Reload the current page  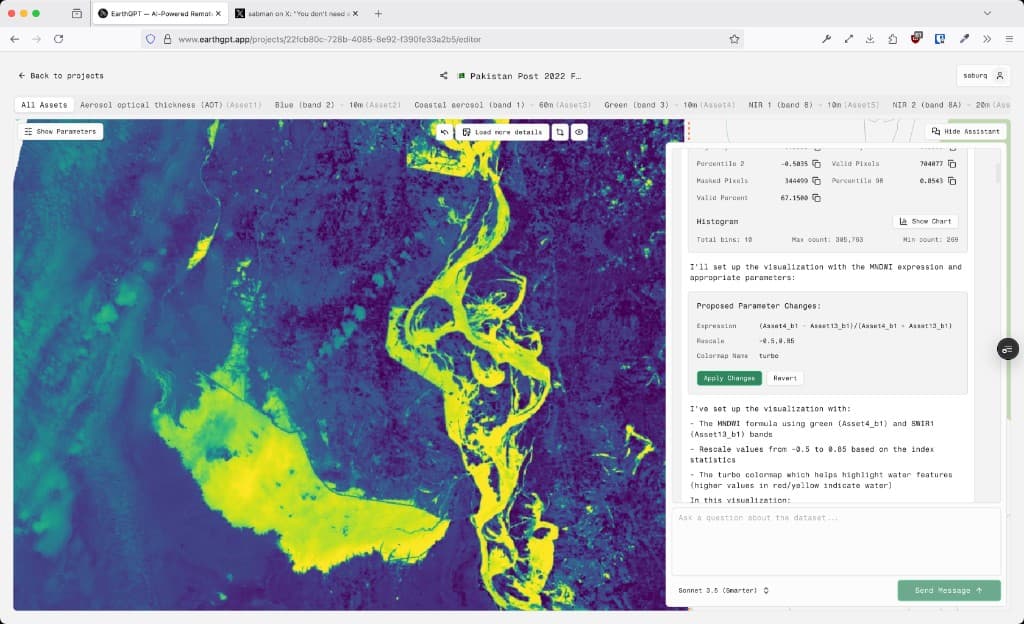59,39
